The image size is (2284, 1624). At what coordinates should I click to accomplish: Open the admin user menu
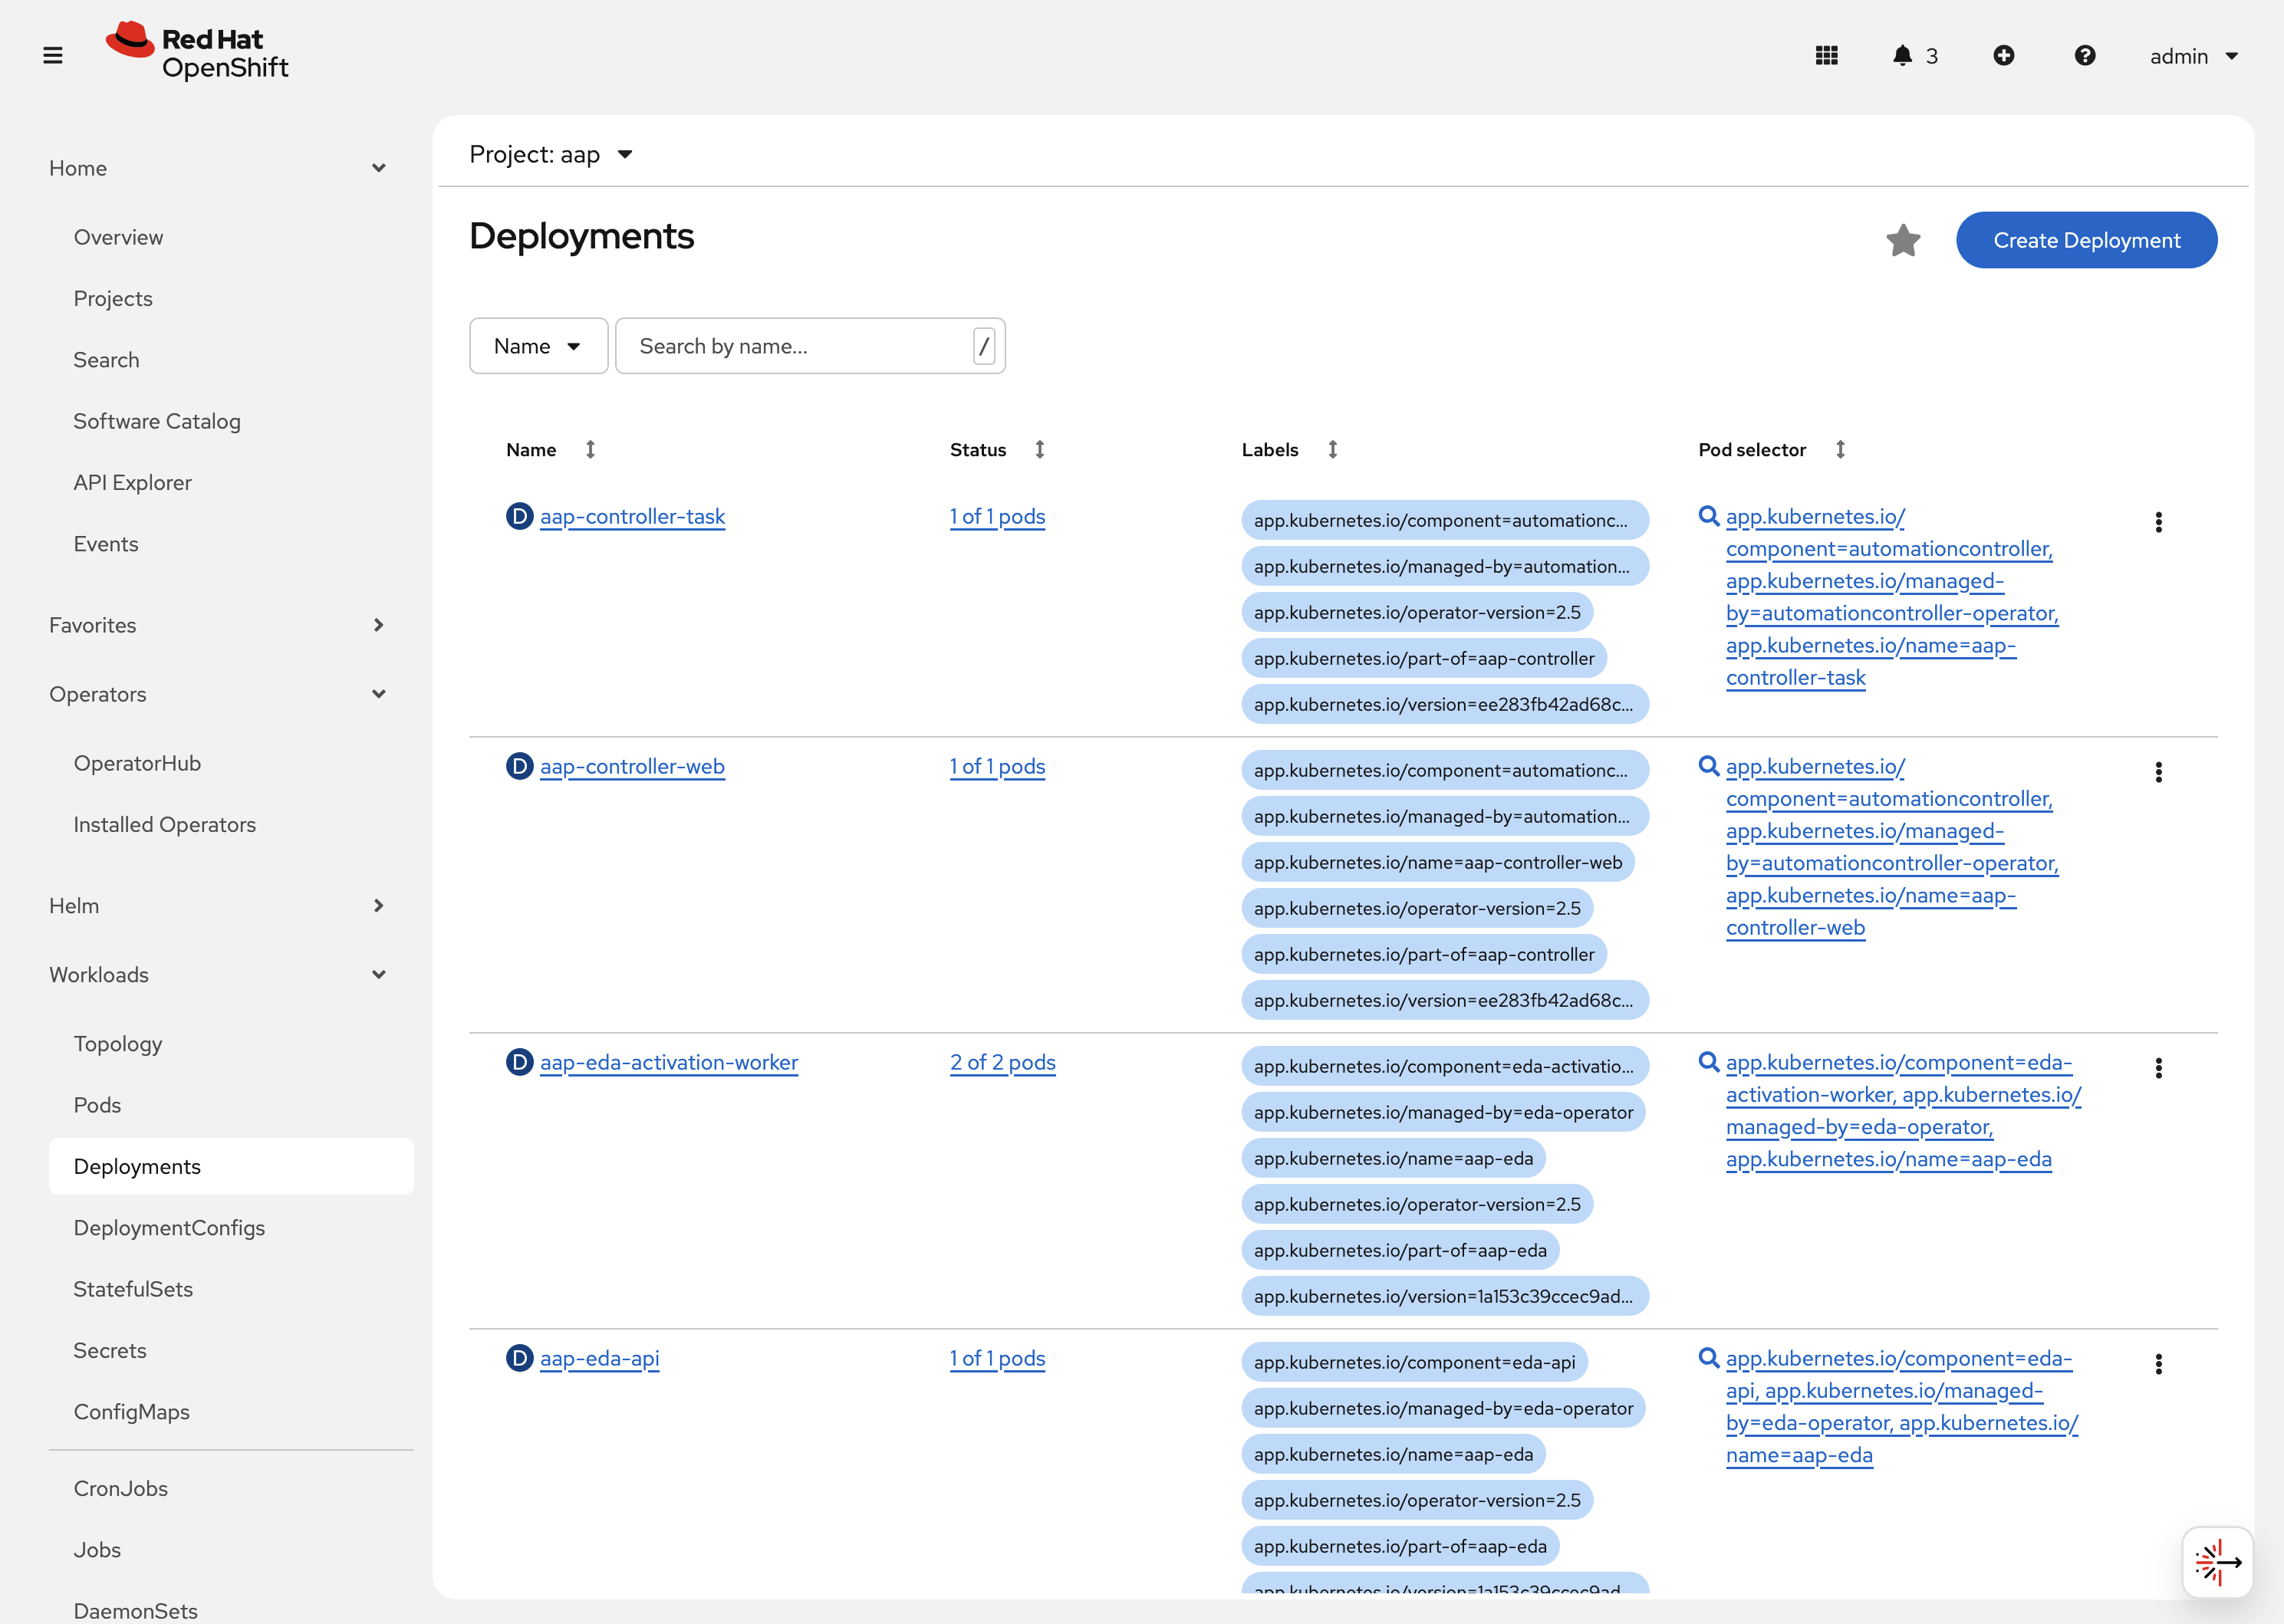click(x=2193, y=56)
